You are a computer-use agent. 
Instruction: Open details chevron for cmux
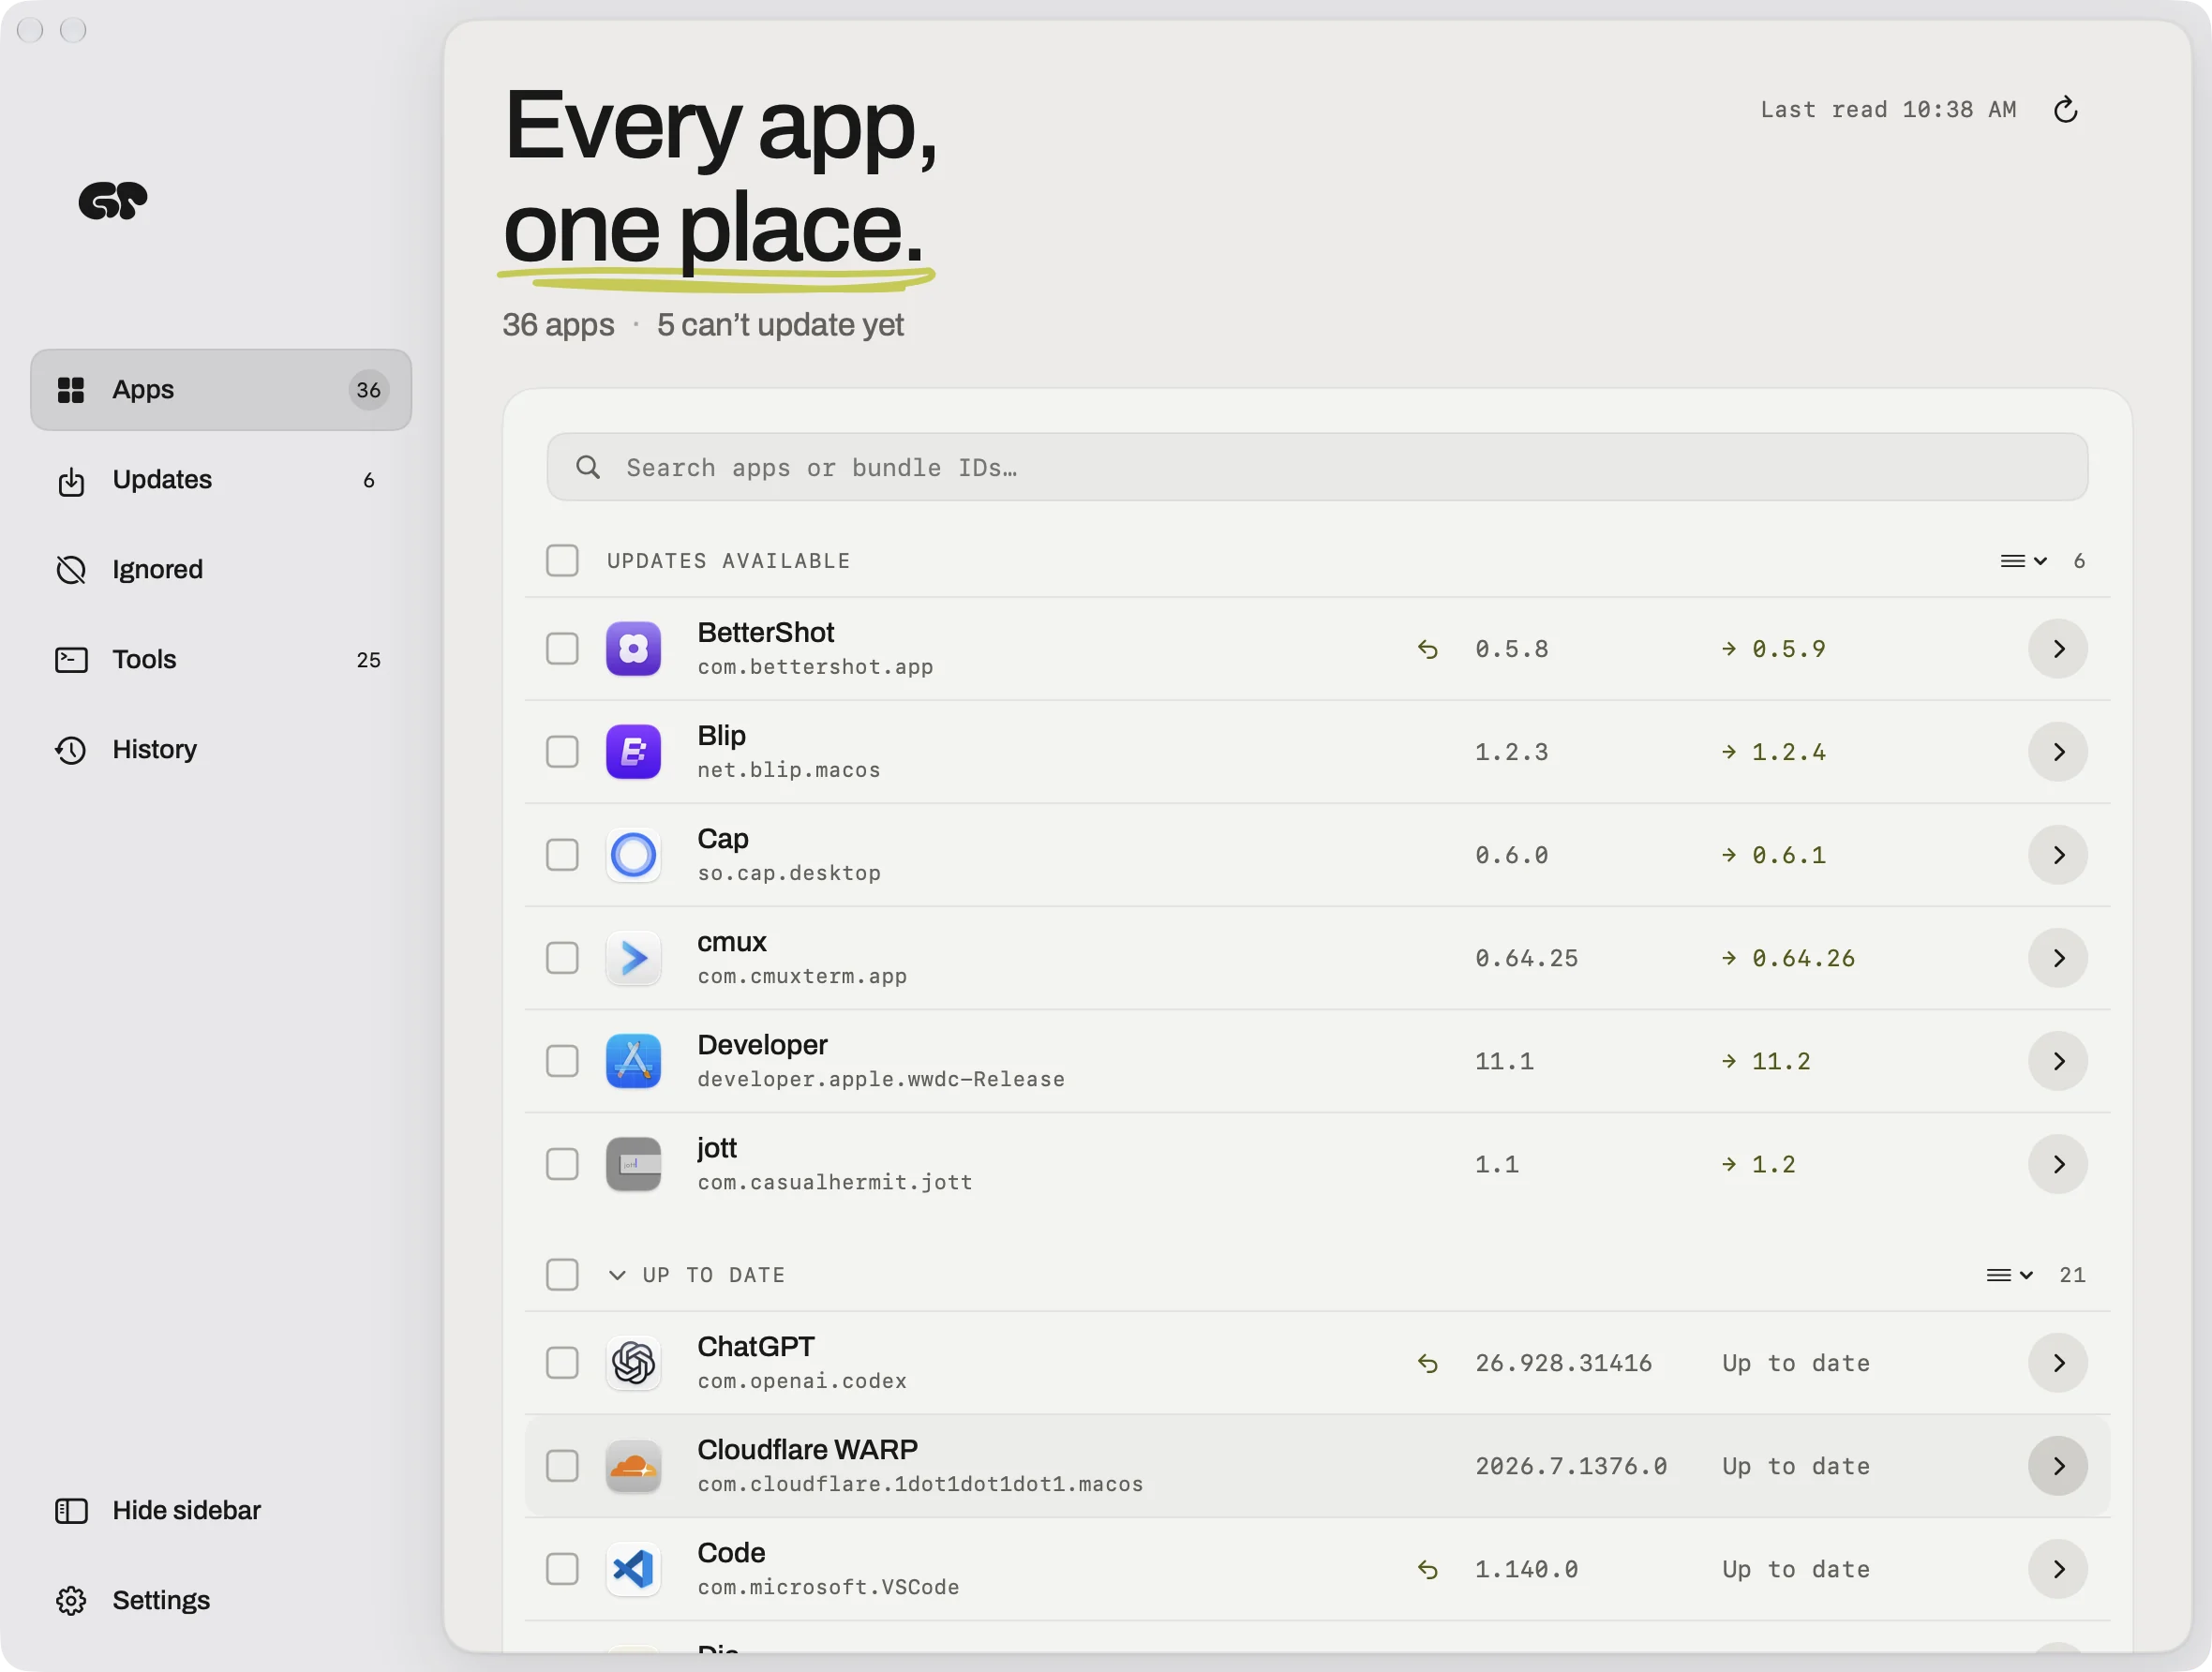click(2057, 957)
